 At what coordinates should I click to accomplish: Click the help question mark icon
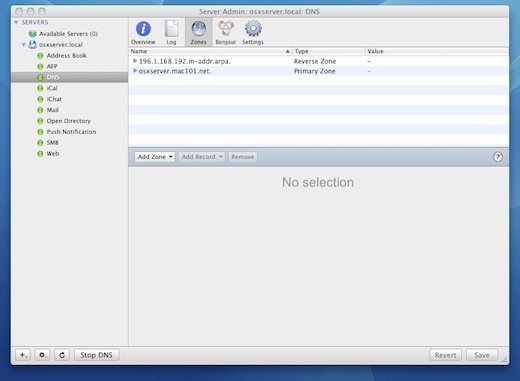pos(497,157)
